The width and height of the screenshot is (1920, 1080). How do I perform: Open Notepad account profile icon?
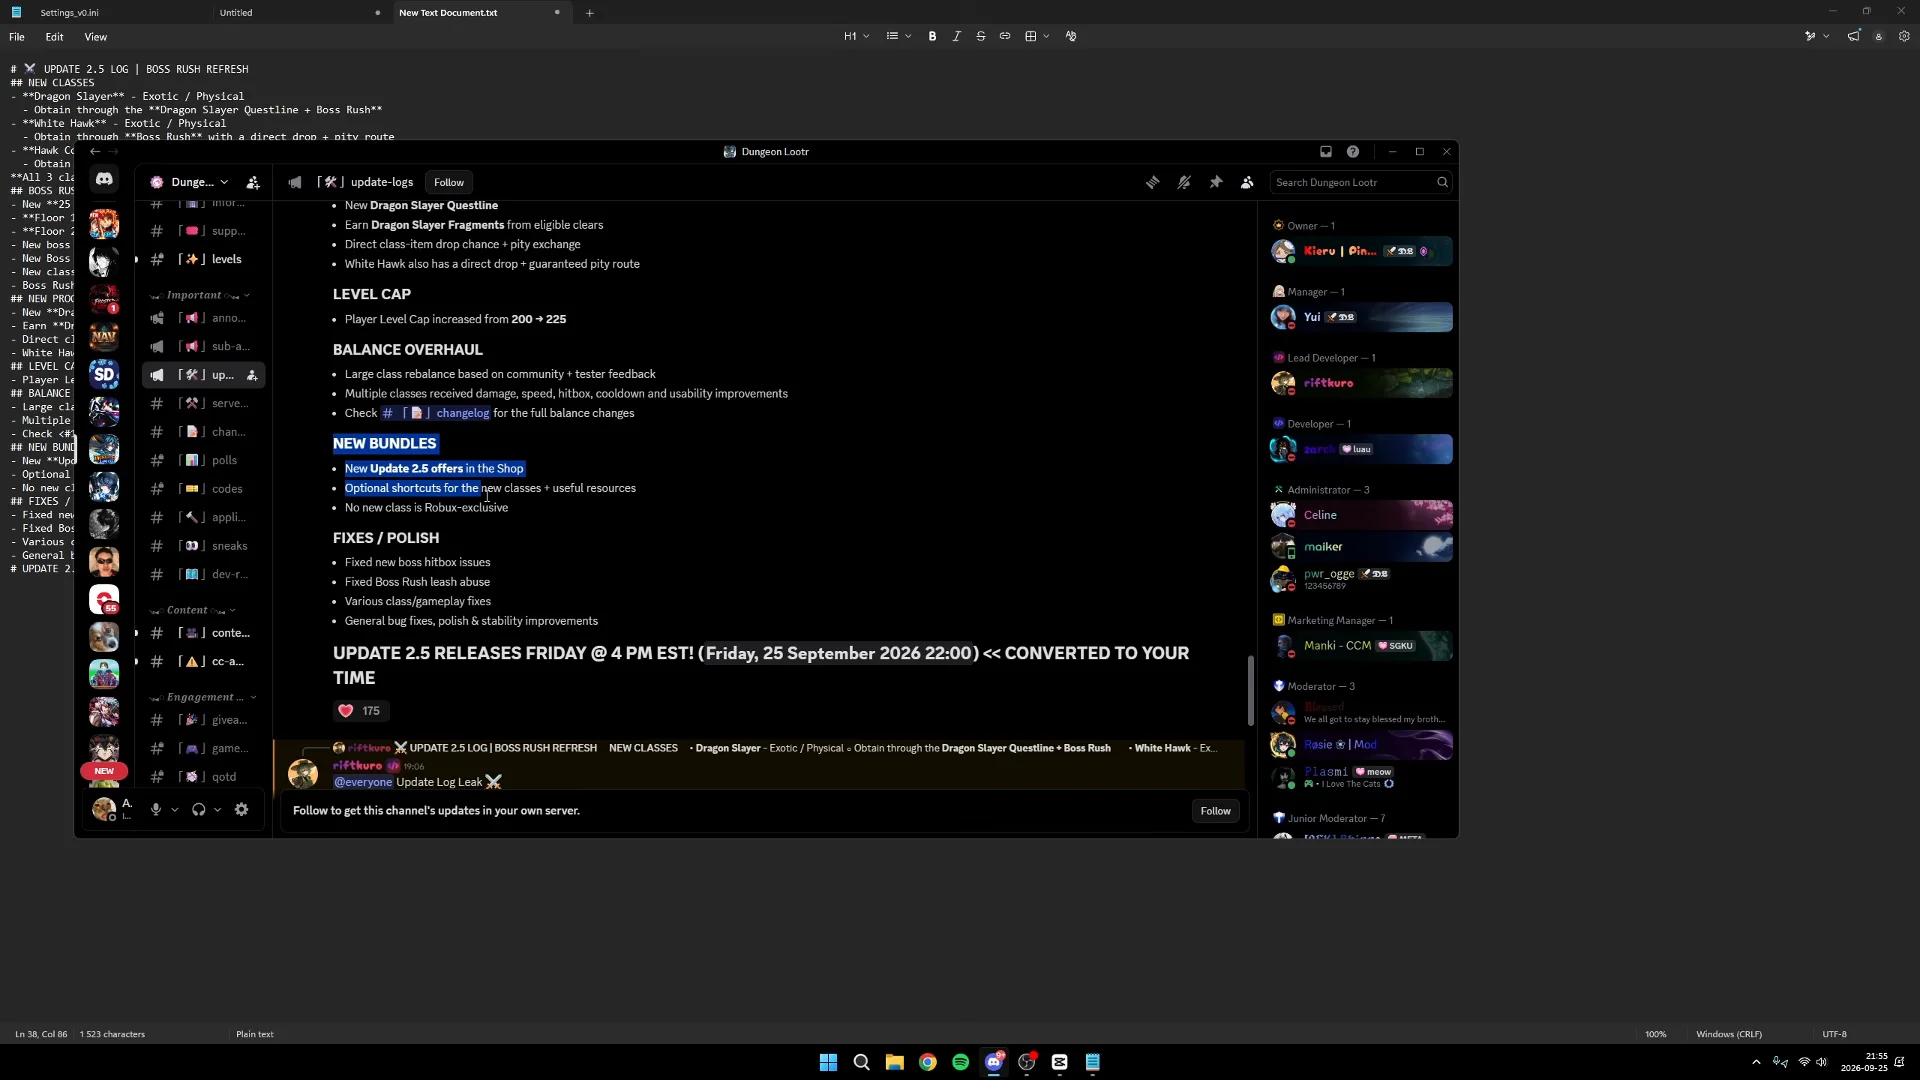click(1879, 36)
